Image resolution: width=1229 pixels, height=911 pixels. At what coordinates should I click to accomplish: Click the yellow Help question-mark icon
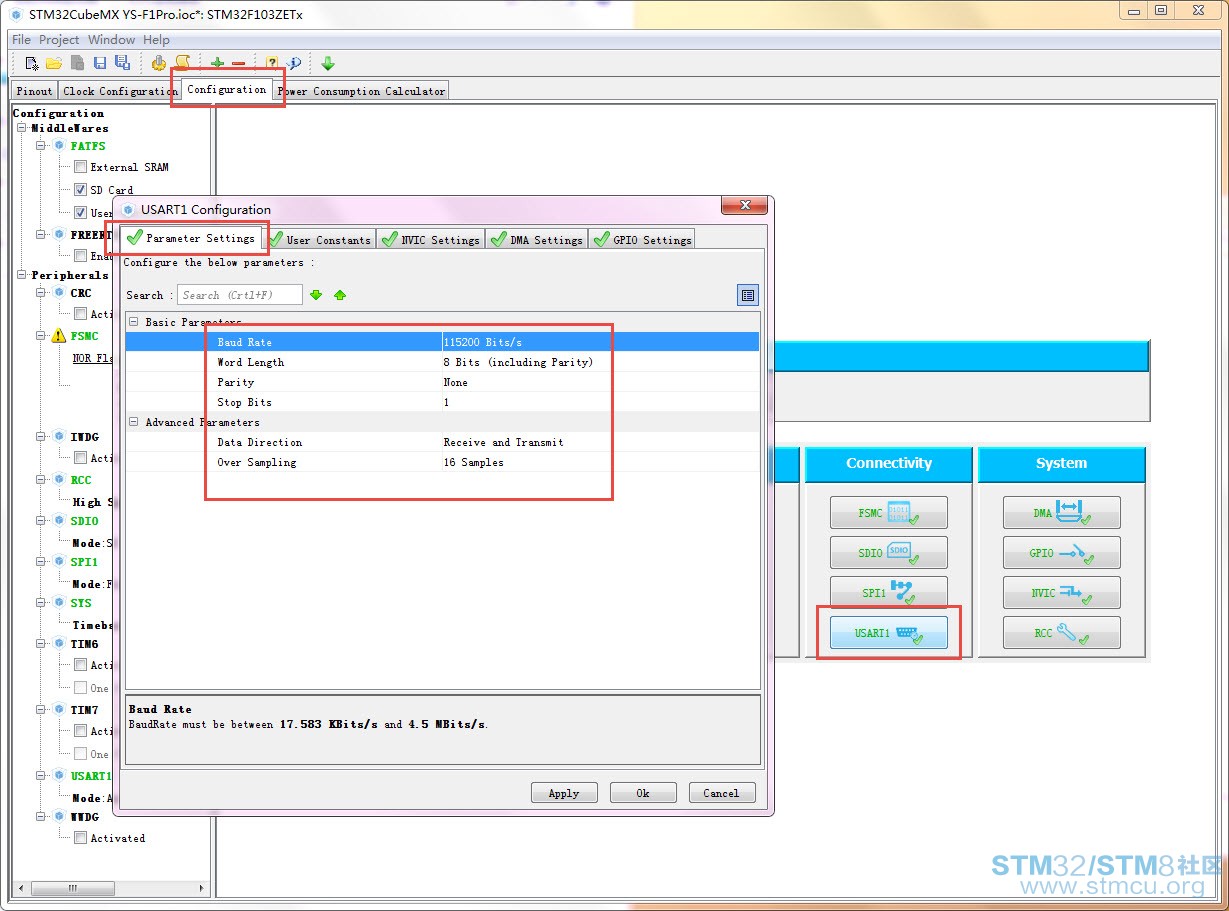[272, 63]
